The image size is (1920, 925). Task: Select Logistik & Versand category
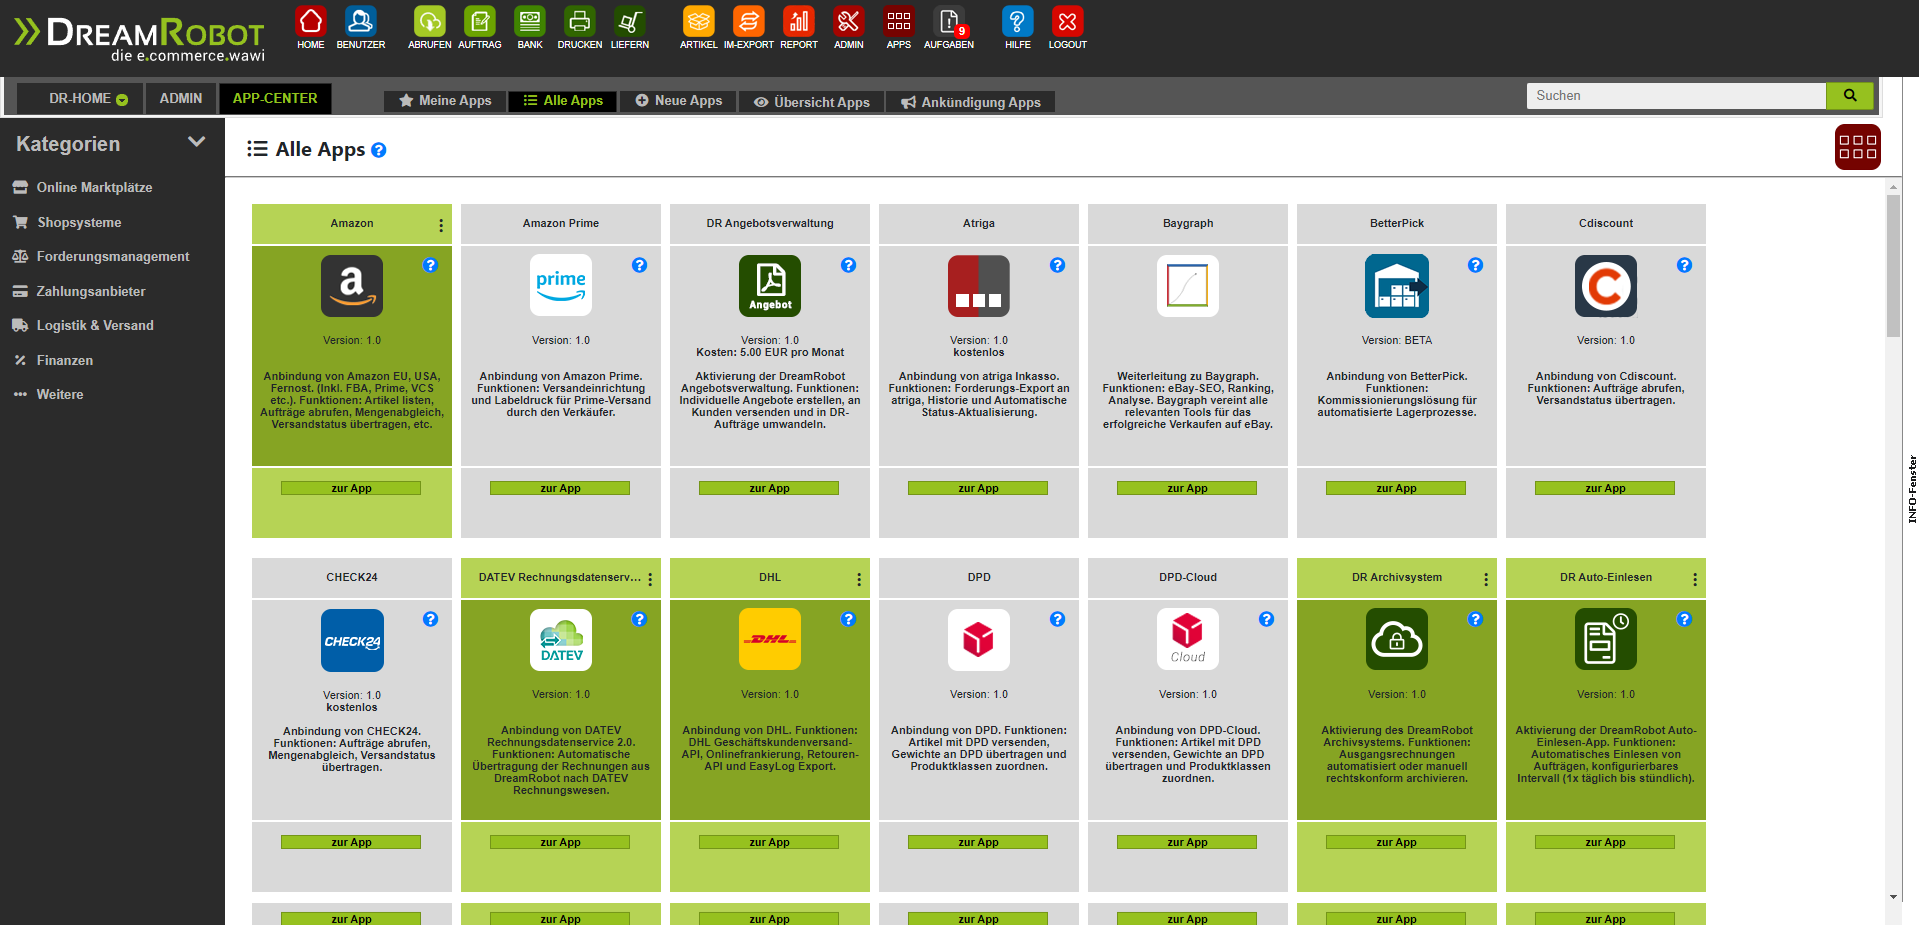[x=95, y=326]
